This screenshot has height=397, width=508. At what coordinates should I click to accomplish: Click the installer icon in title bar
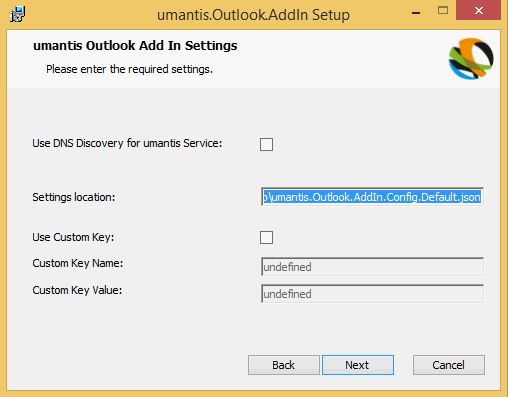coord(17,14)
